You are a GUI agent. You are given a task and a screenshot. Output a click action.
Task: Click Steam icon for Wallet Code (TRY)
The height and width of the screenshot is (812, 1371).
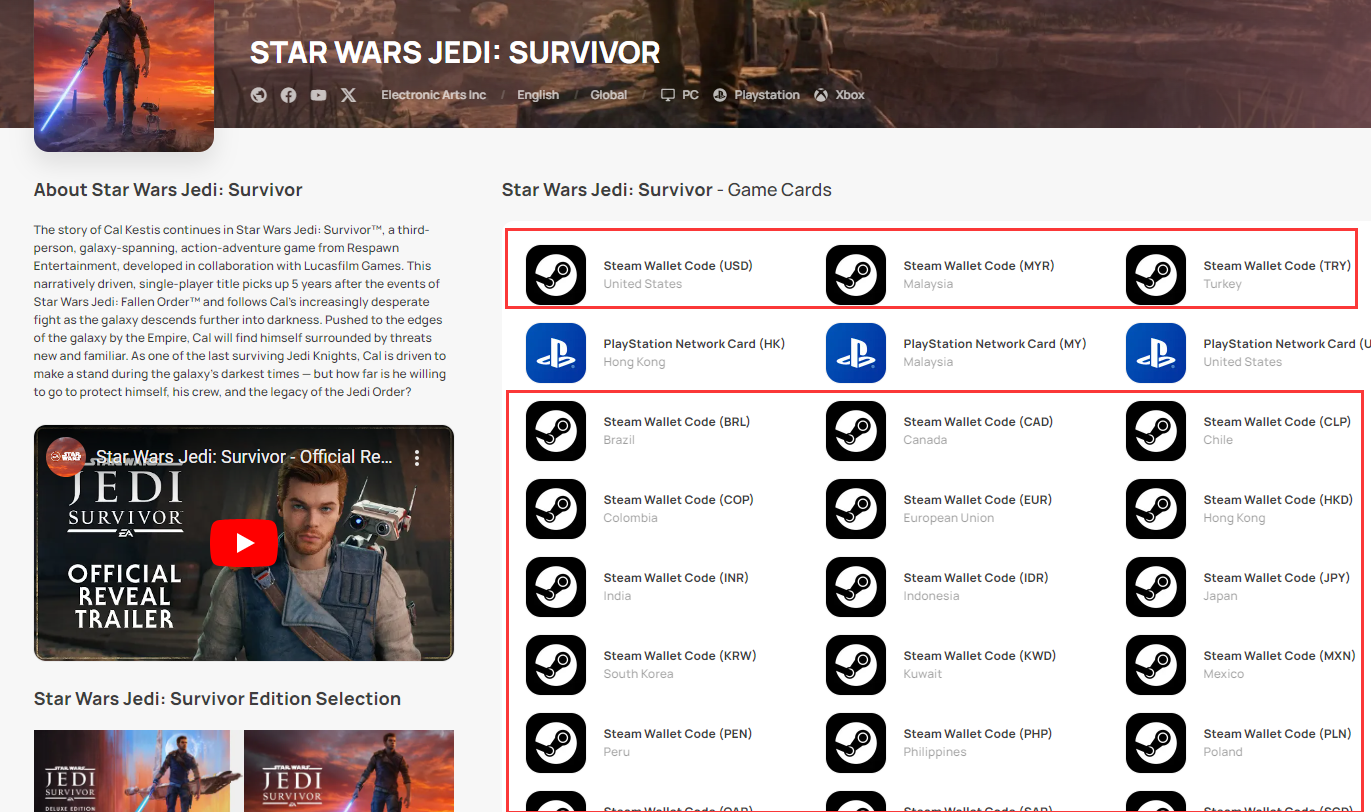(x=1156, y=275)
